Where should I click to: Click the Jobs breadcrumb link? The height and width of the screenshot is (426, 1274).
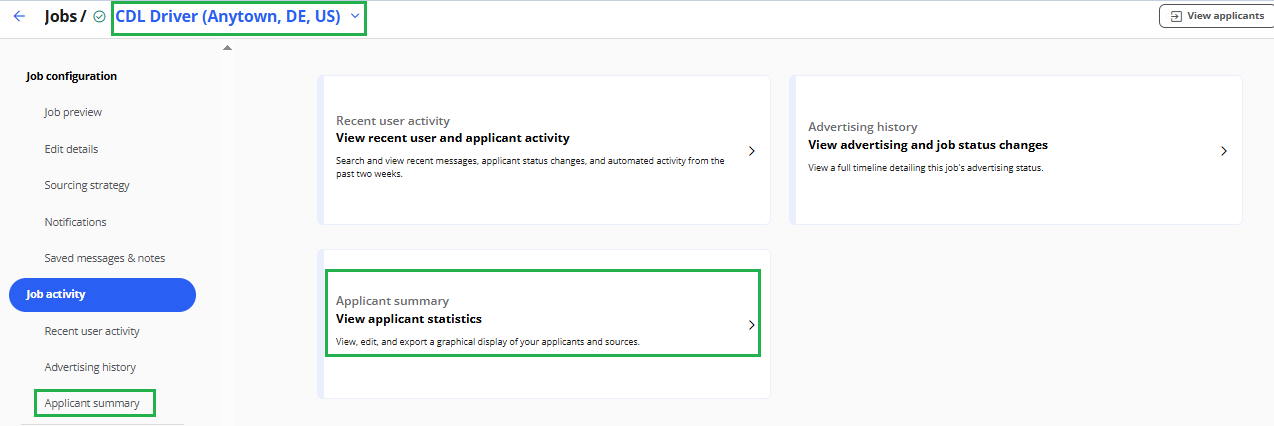click(x=62, y=17)
